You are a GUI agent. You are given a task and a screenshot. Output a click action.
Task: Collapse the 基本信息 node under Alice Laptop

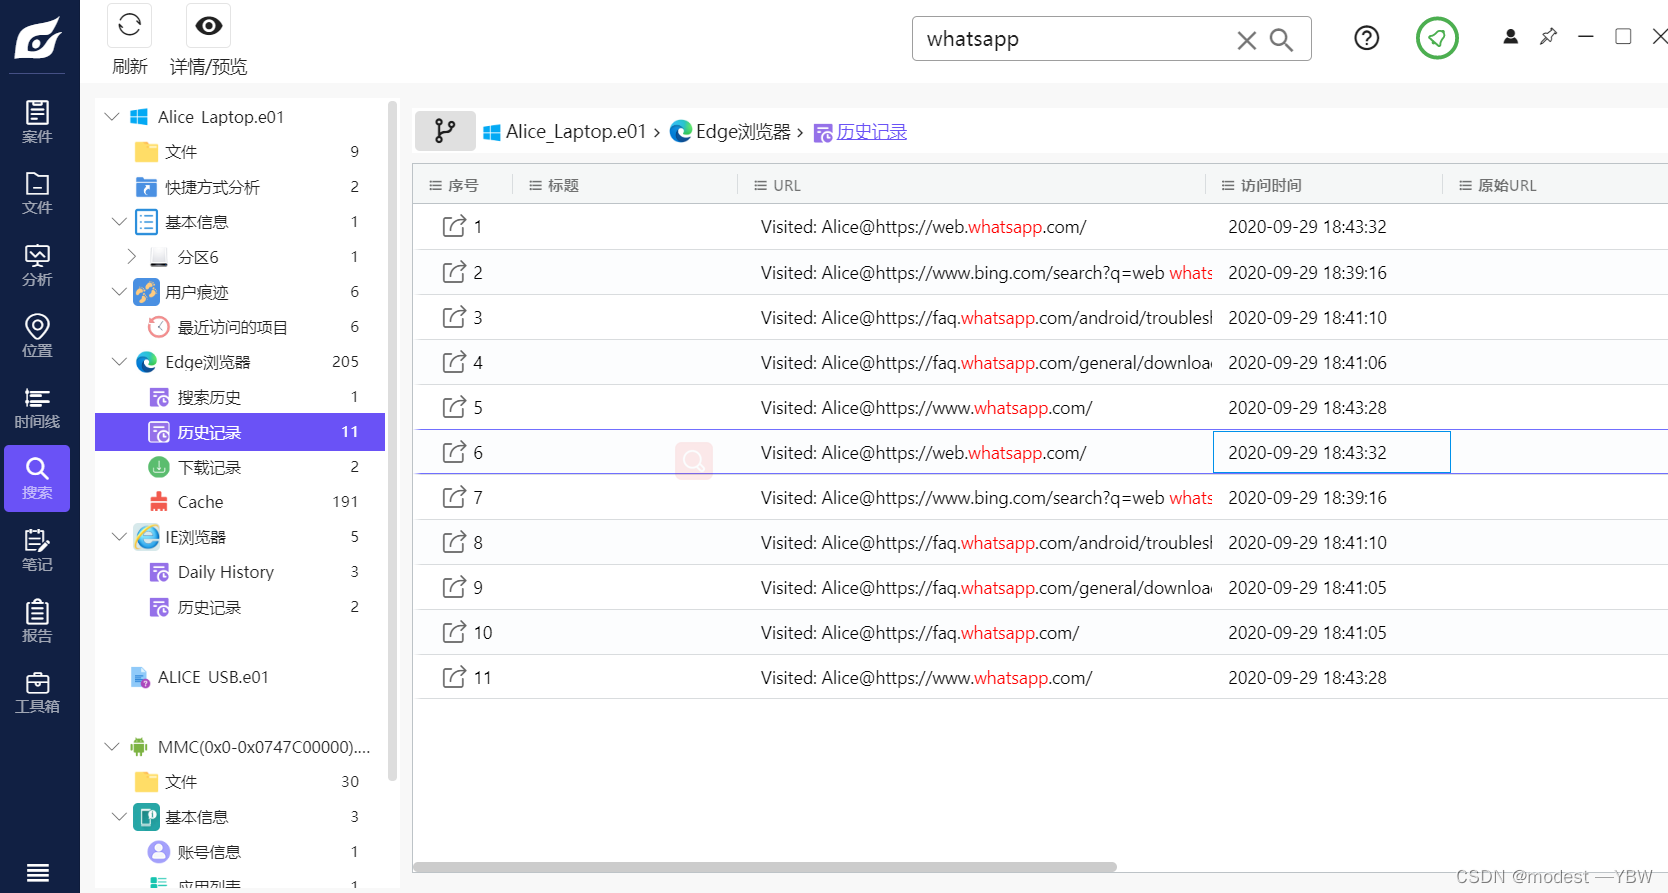pos(119,222)
